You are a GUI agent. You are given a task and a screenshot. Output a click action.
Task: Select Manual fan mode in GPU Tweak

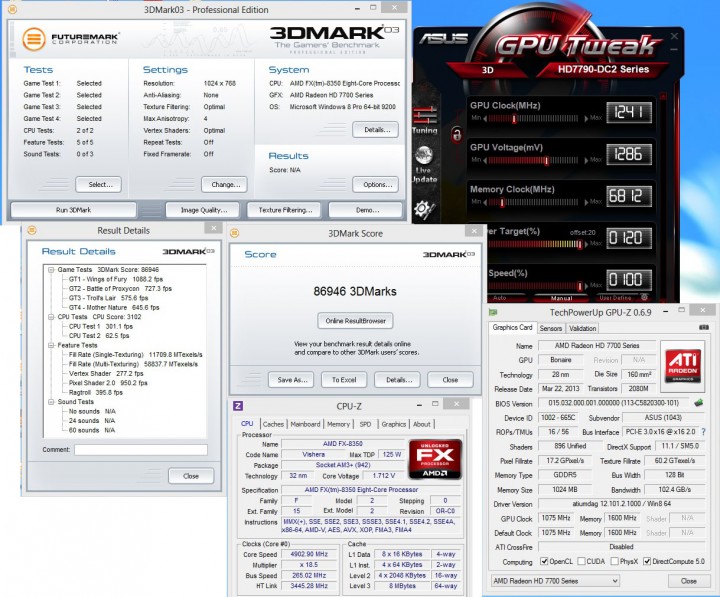point(561,298)
